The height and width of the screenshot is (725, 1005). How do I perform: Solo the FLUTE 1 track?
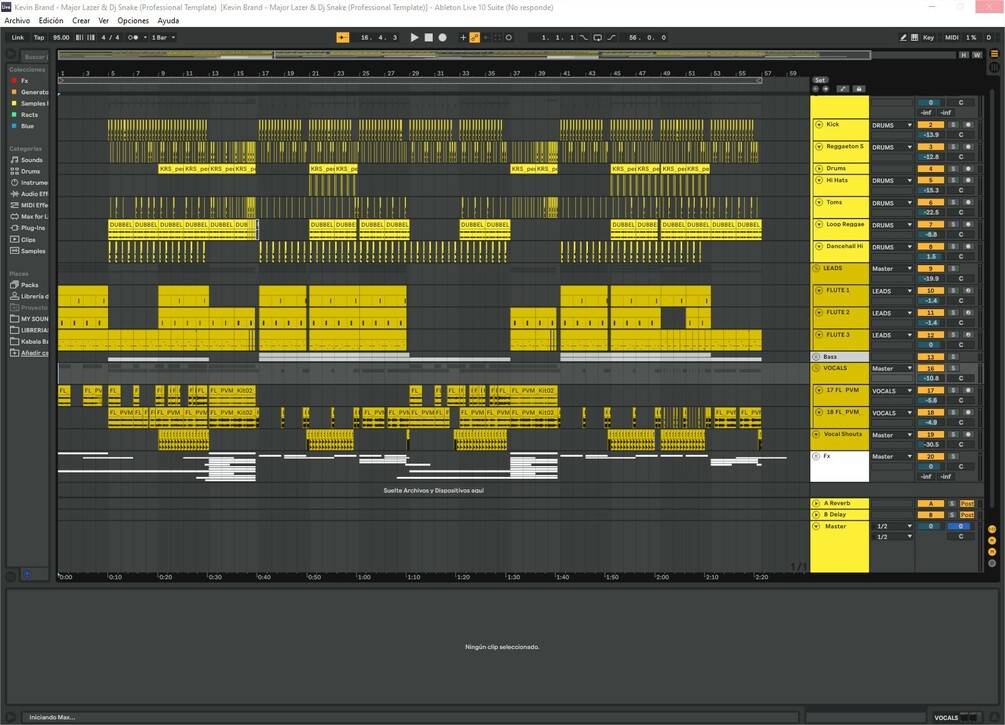(x=953, y=290)
